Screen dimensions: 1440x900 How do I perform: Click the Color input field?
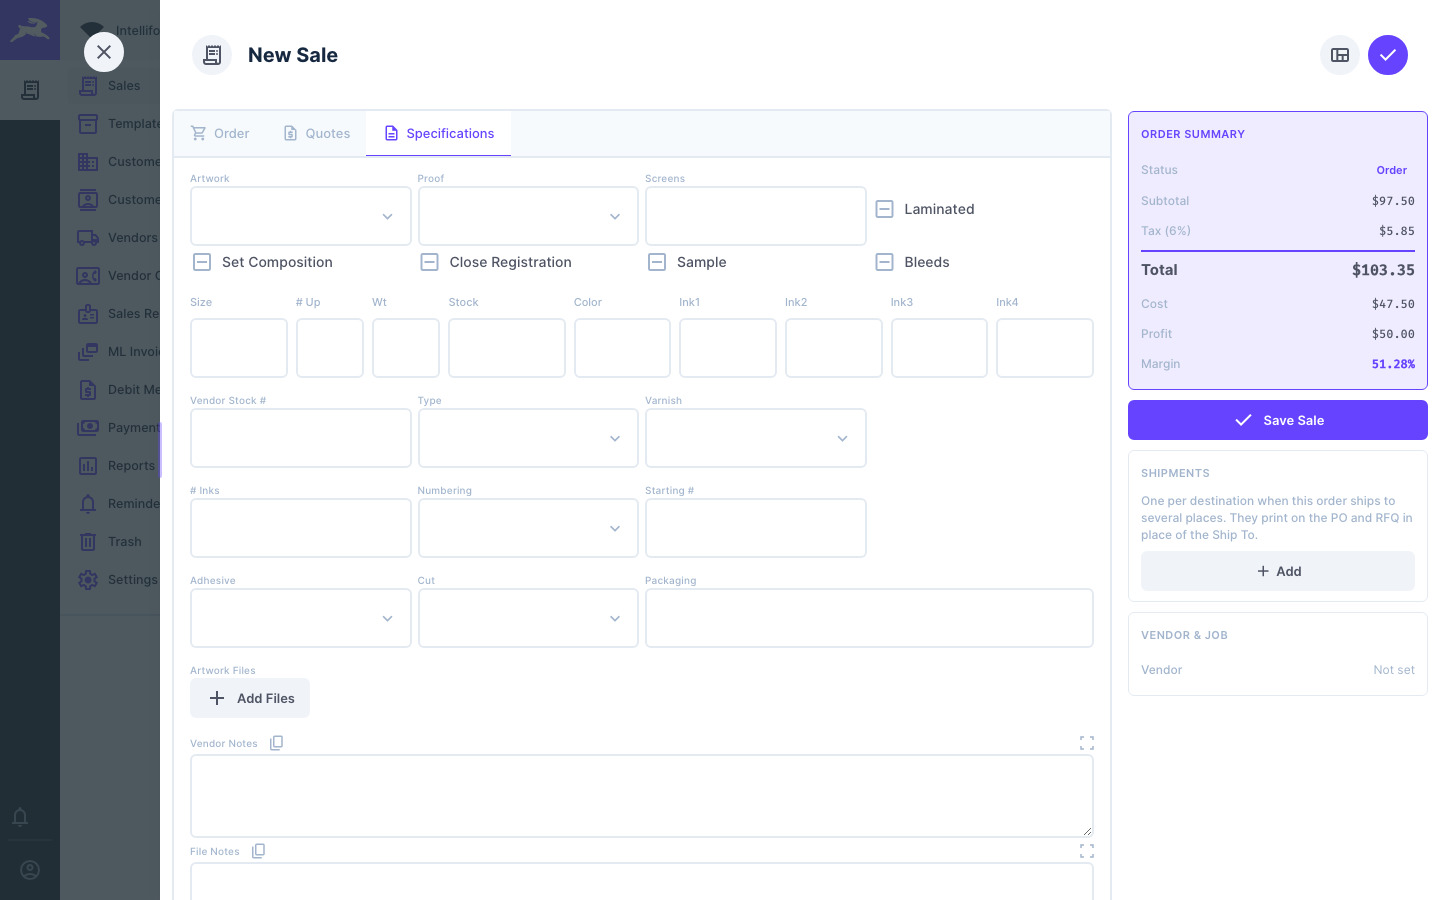[622, 348]
